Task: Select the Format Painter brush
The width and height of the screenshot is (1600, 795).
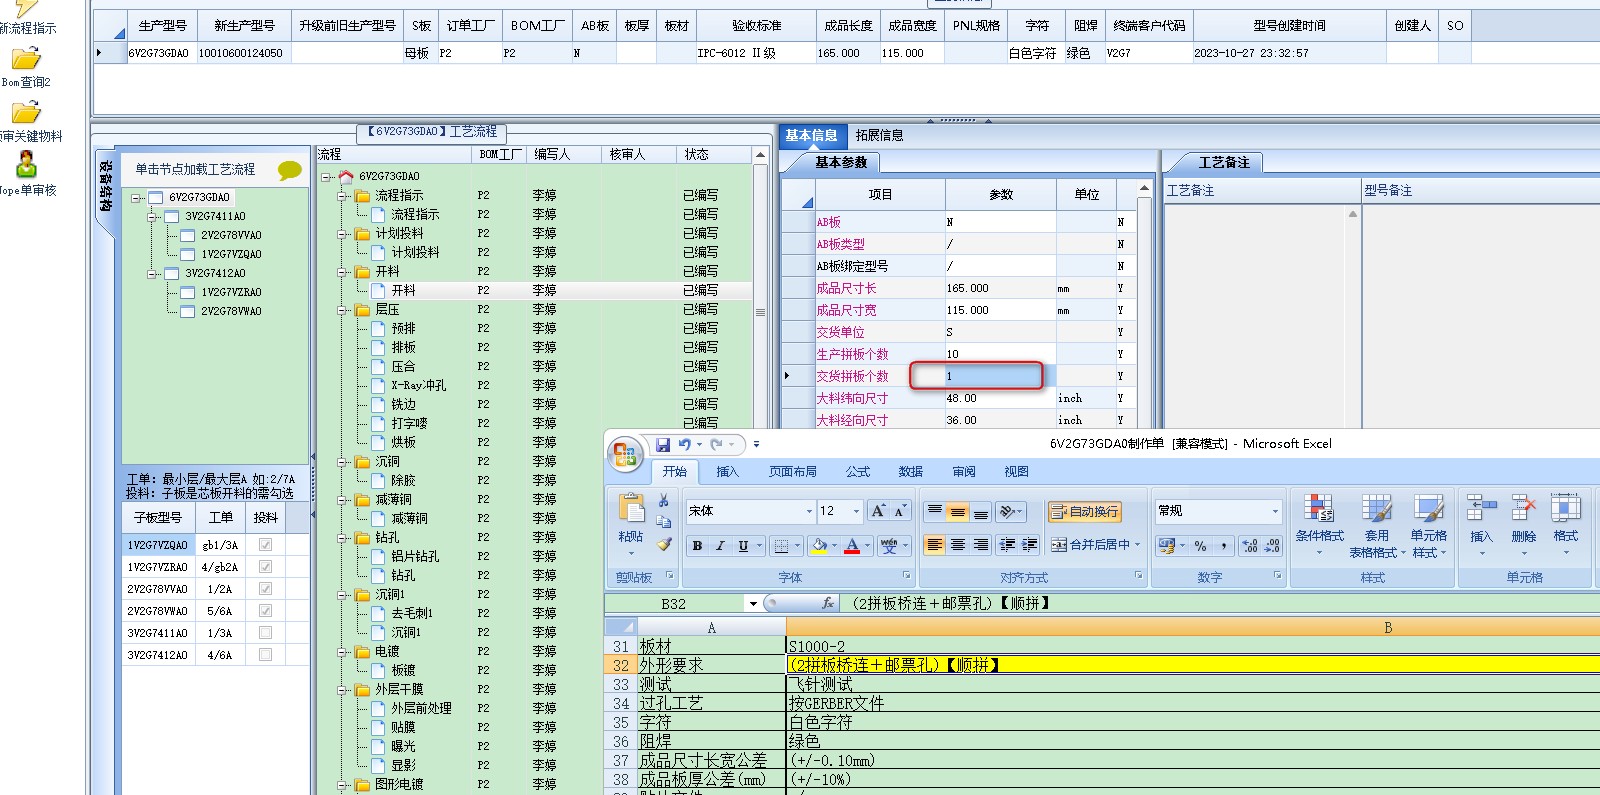Action: coord(663,544)
